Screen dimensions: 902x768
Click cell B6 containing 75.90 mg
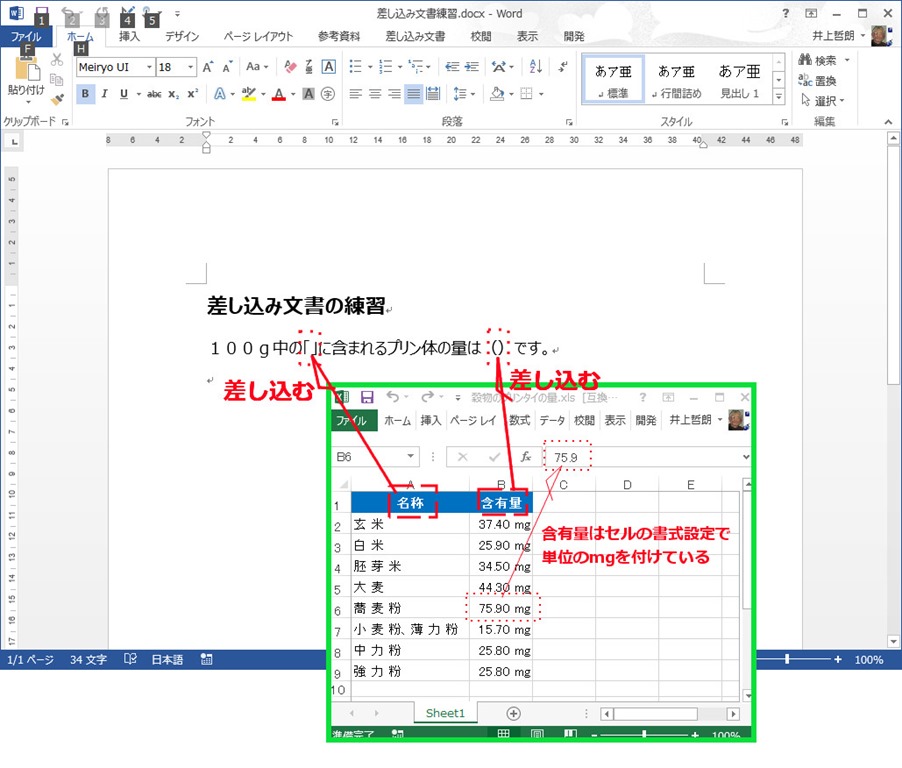(x=503, y=608)
